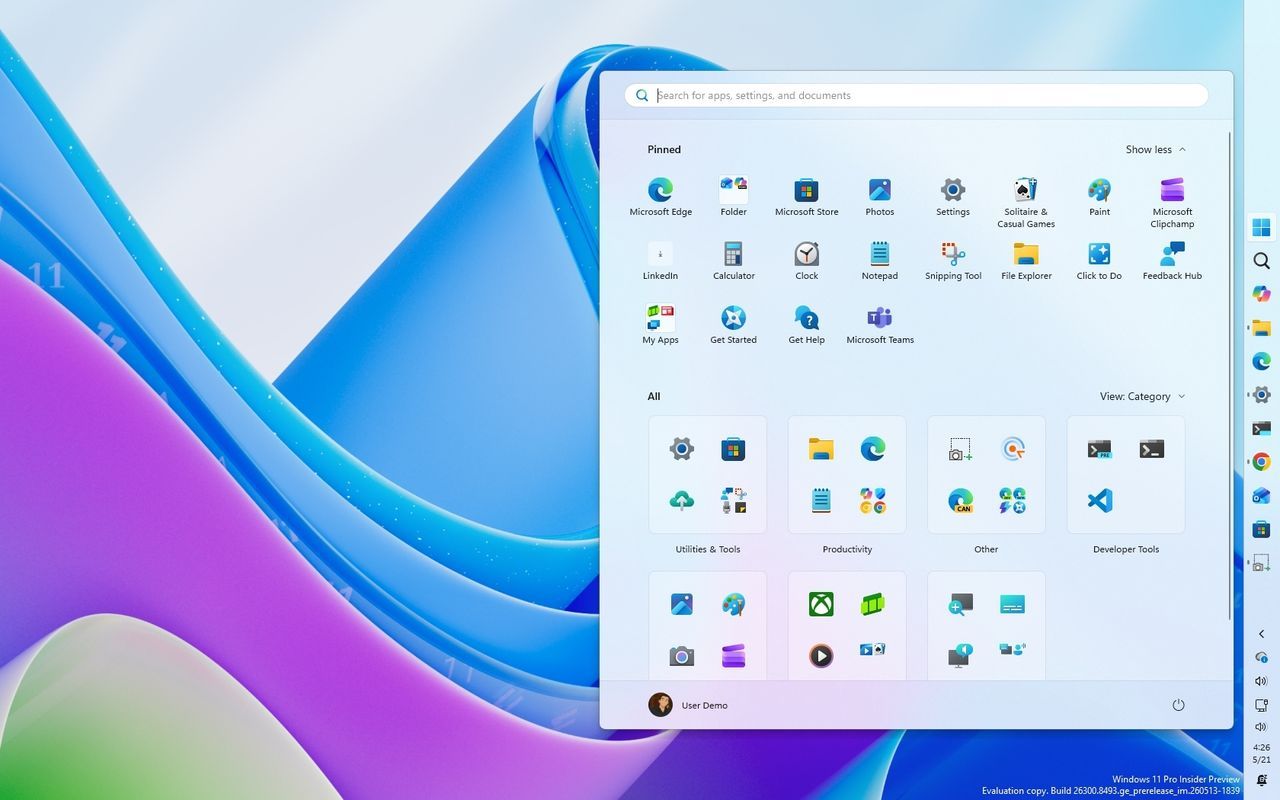The image size is (1280, 800).
Task: Launch Feedback Hub
Action: coord(1172,261)
